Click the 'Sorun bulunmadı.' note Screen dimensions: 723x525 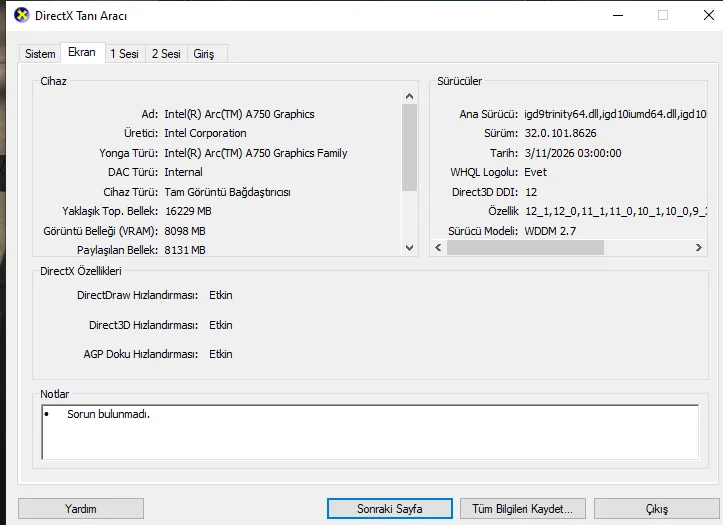click(108, 414)
